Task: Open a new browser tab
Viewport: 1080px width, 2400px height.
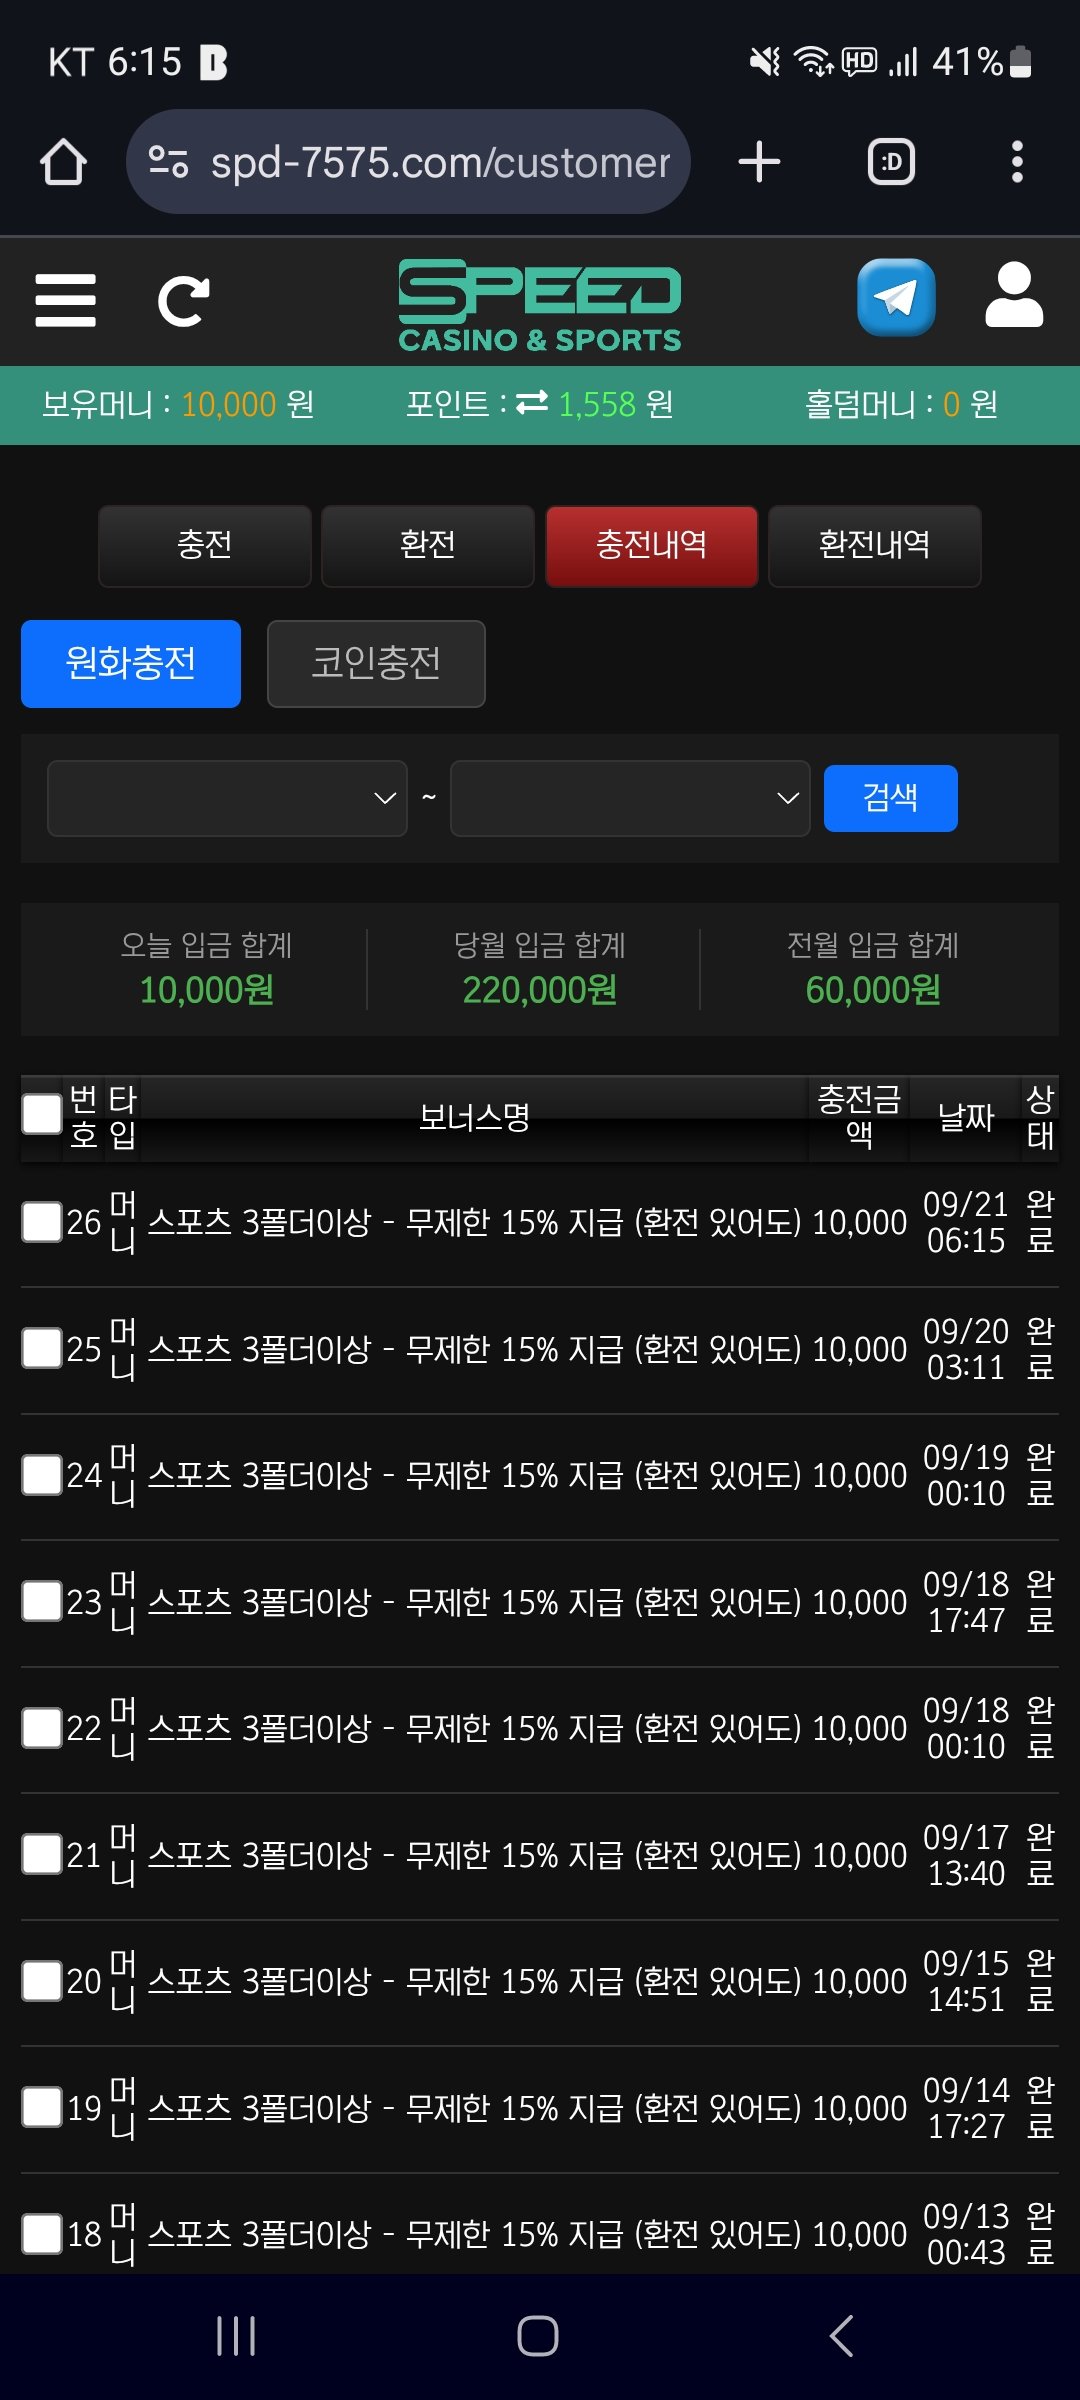Action: pos(759,162)
